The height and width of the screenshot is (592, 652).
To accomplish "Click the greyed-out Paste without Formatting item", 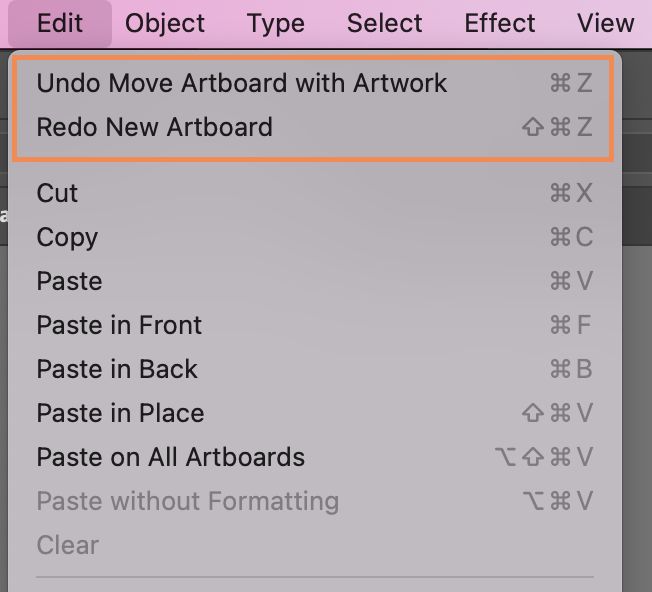I will [x=187, y=501].
